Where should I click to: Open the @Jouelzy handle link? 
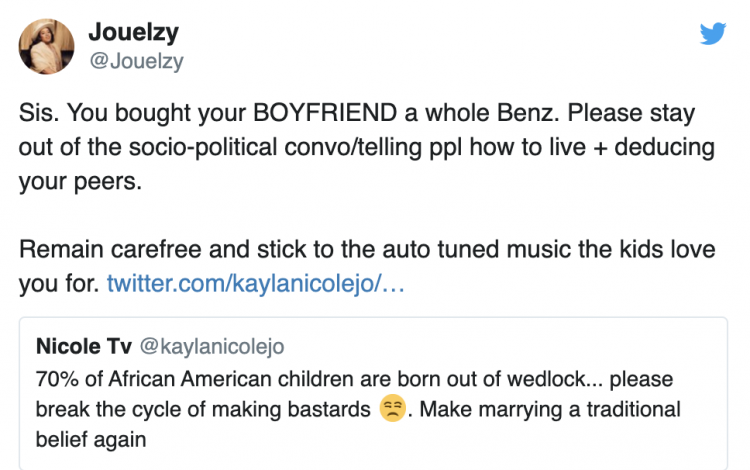(x=136, y=61)
